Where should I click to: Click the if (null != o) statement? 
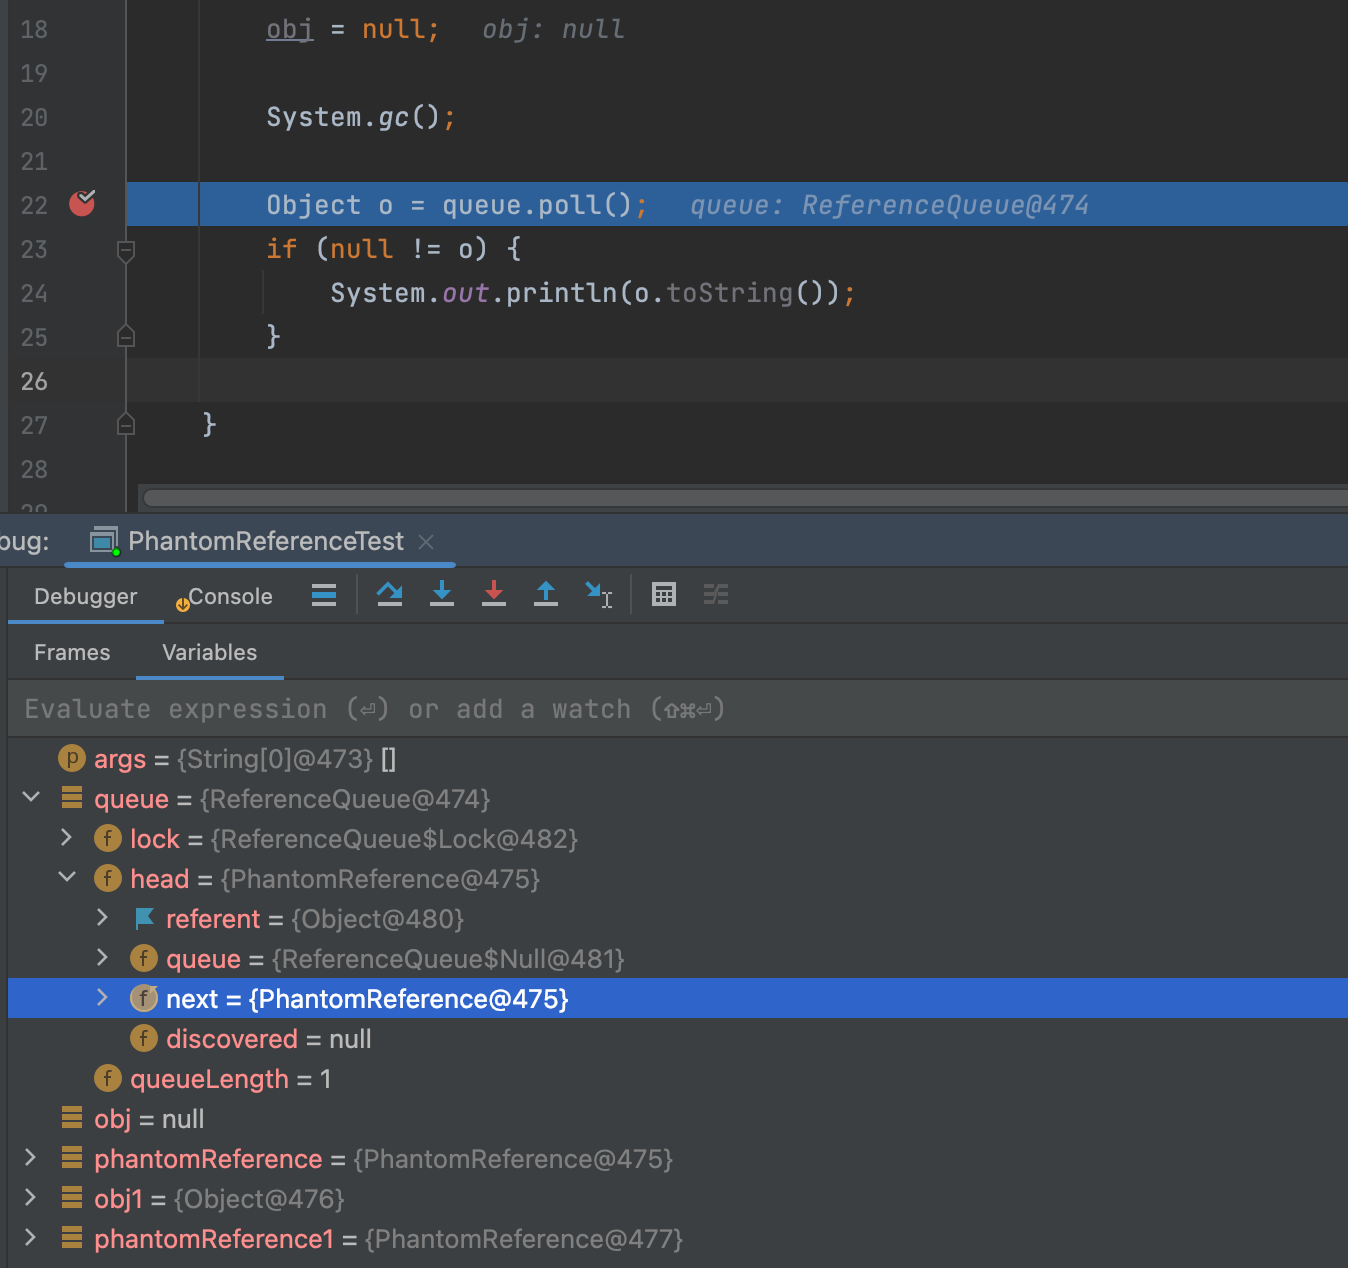click(x=393, y=249)
